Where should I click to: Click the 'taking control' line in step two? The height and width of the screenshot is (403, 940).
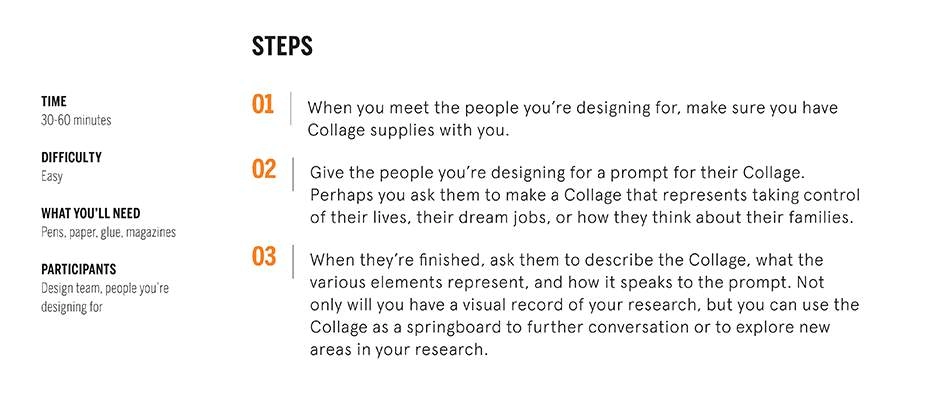coord(585,196)
